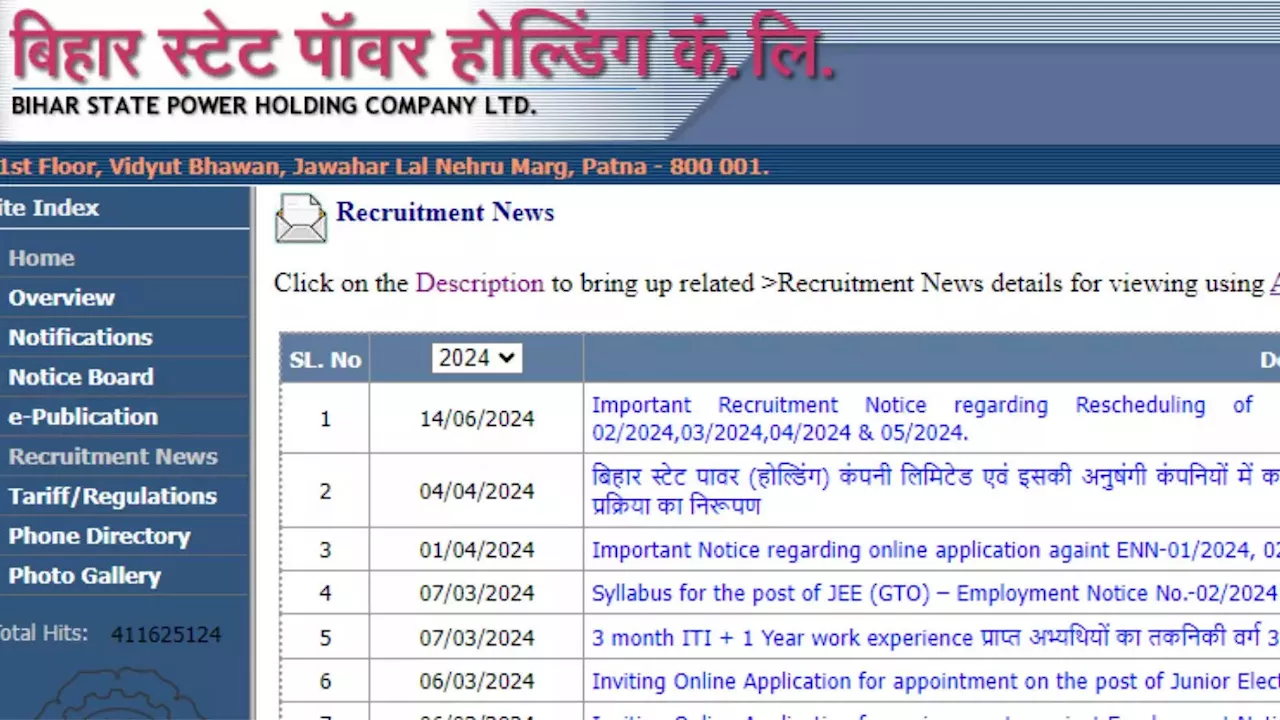This screenshot has height=720, width=1280.
Task: Open the Phone Directory
Action: click(x=100, y=536)
